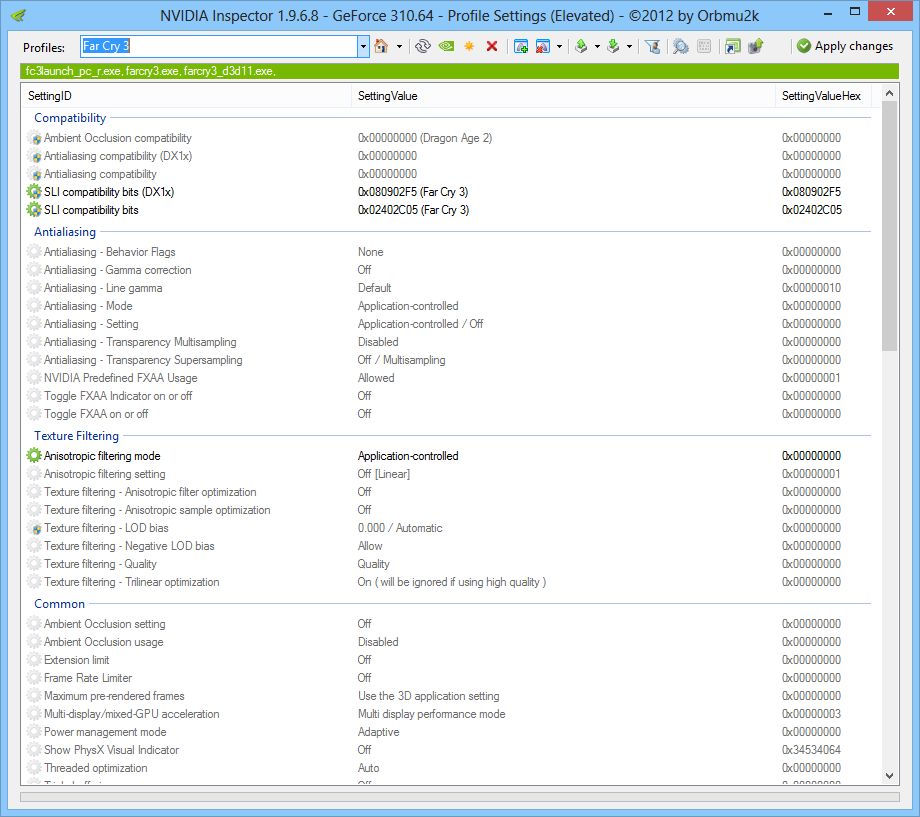This screenshot has width=920, height=817.
Task: Click the settings list scrollbar down arrow
Action: [x=889, y=775]
